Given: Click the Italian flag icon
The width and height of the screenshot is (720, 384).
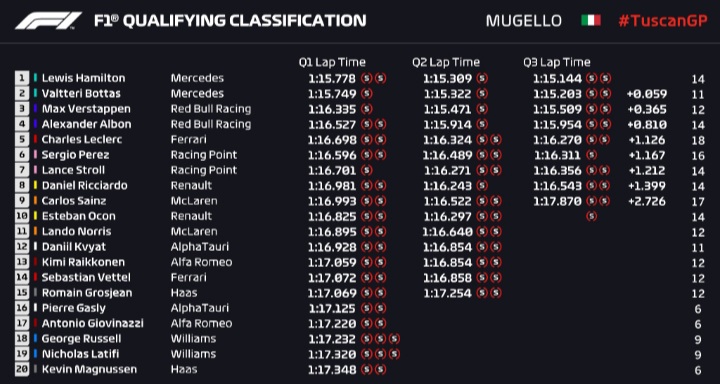Looking at the screenshot, I should click(591, 21).
